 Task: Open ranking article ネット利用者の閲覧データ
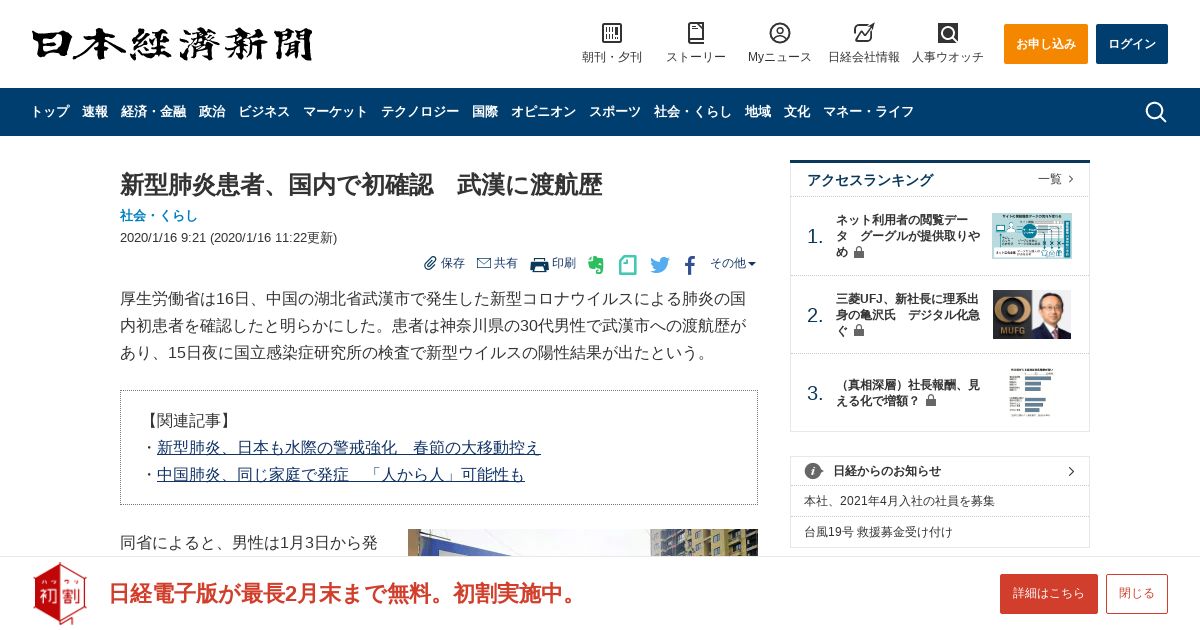[x=908, y=236]
